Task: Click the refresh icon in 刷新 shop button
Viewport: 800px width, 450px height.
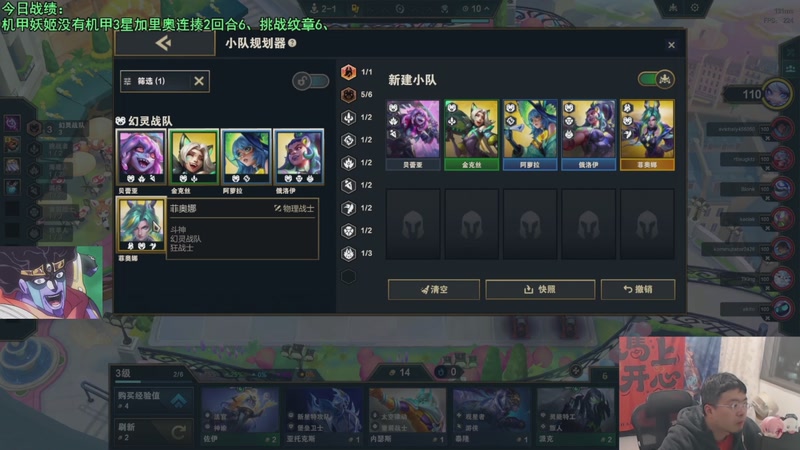Action: 178,432
